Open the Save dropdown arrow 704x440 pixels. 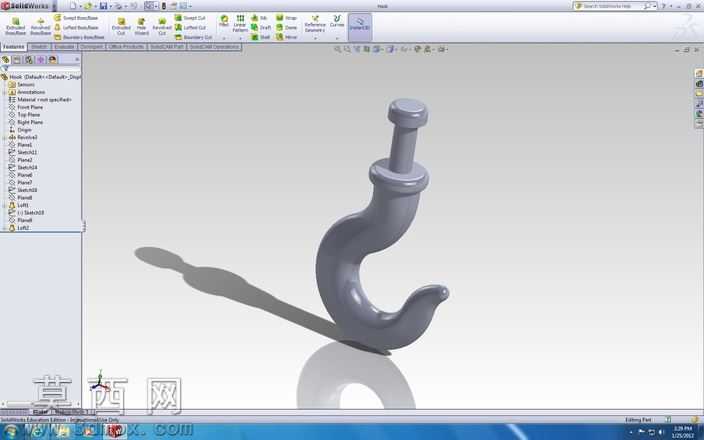click(x=110, y=6)
